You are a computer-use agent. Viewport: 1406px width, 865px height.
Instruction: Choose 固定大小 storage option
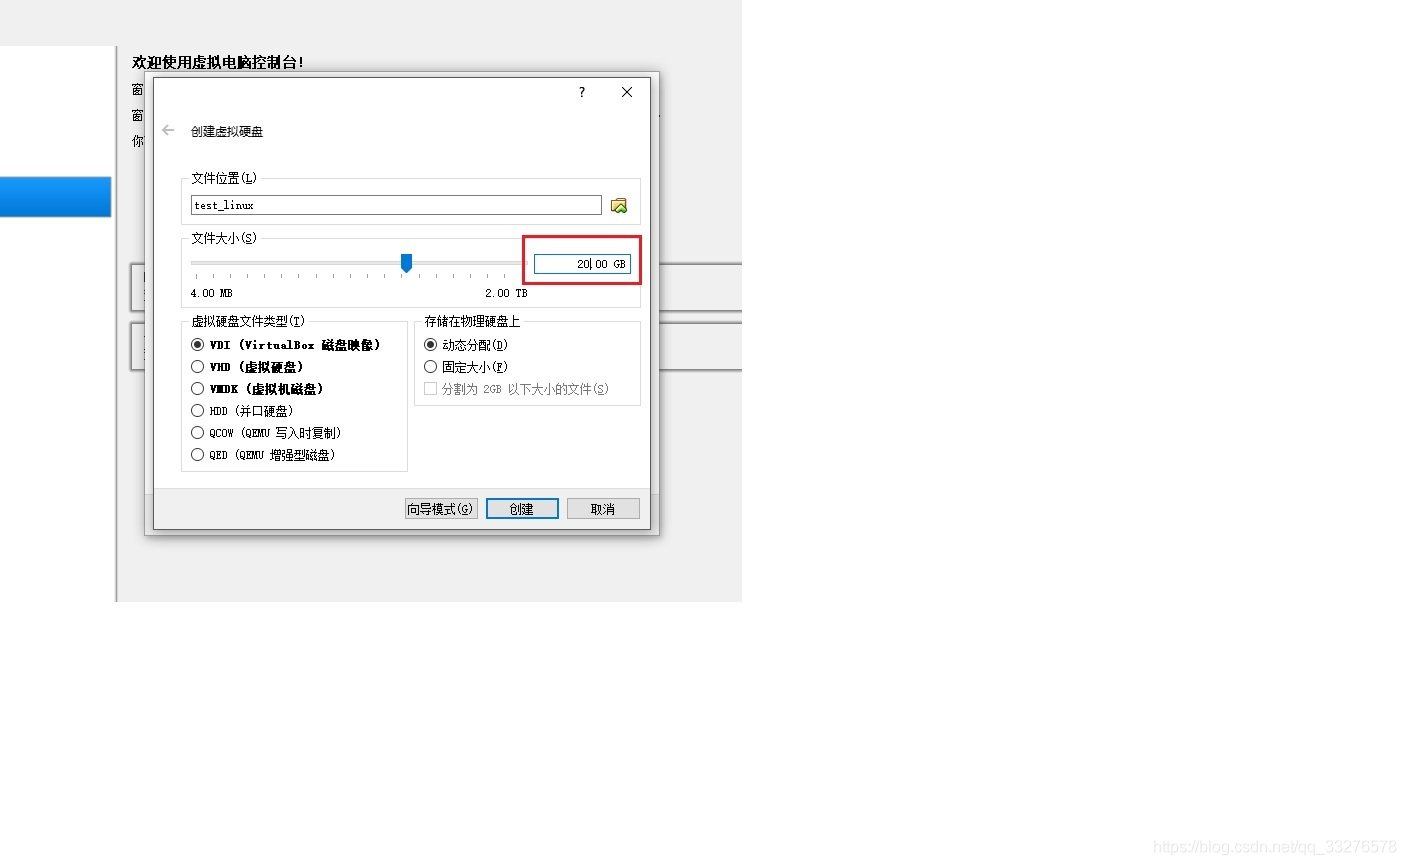tap(466, 367)
